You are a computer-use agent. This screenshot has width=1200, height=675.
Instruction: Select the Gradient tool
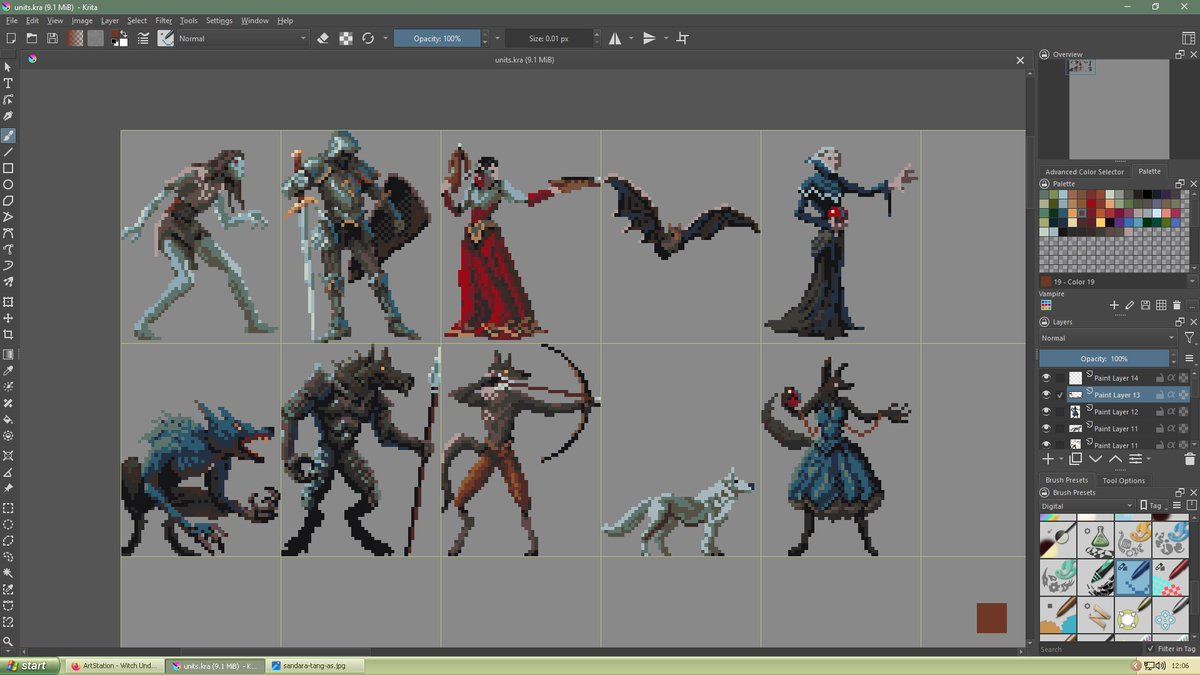(8, 354)
